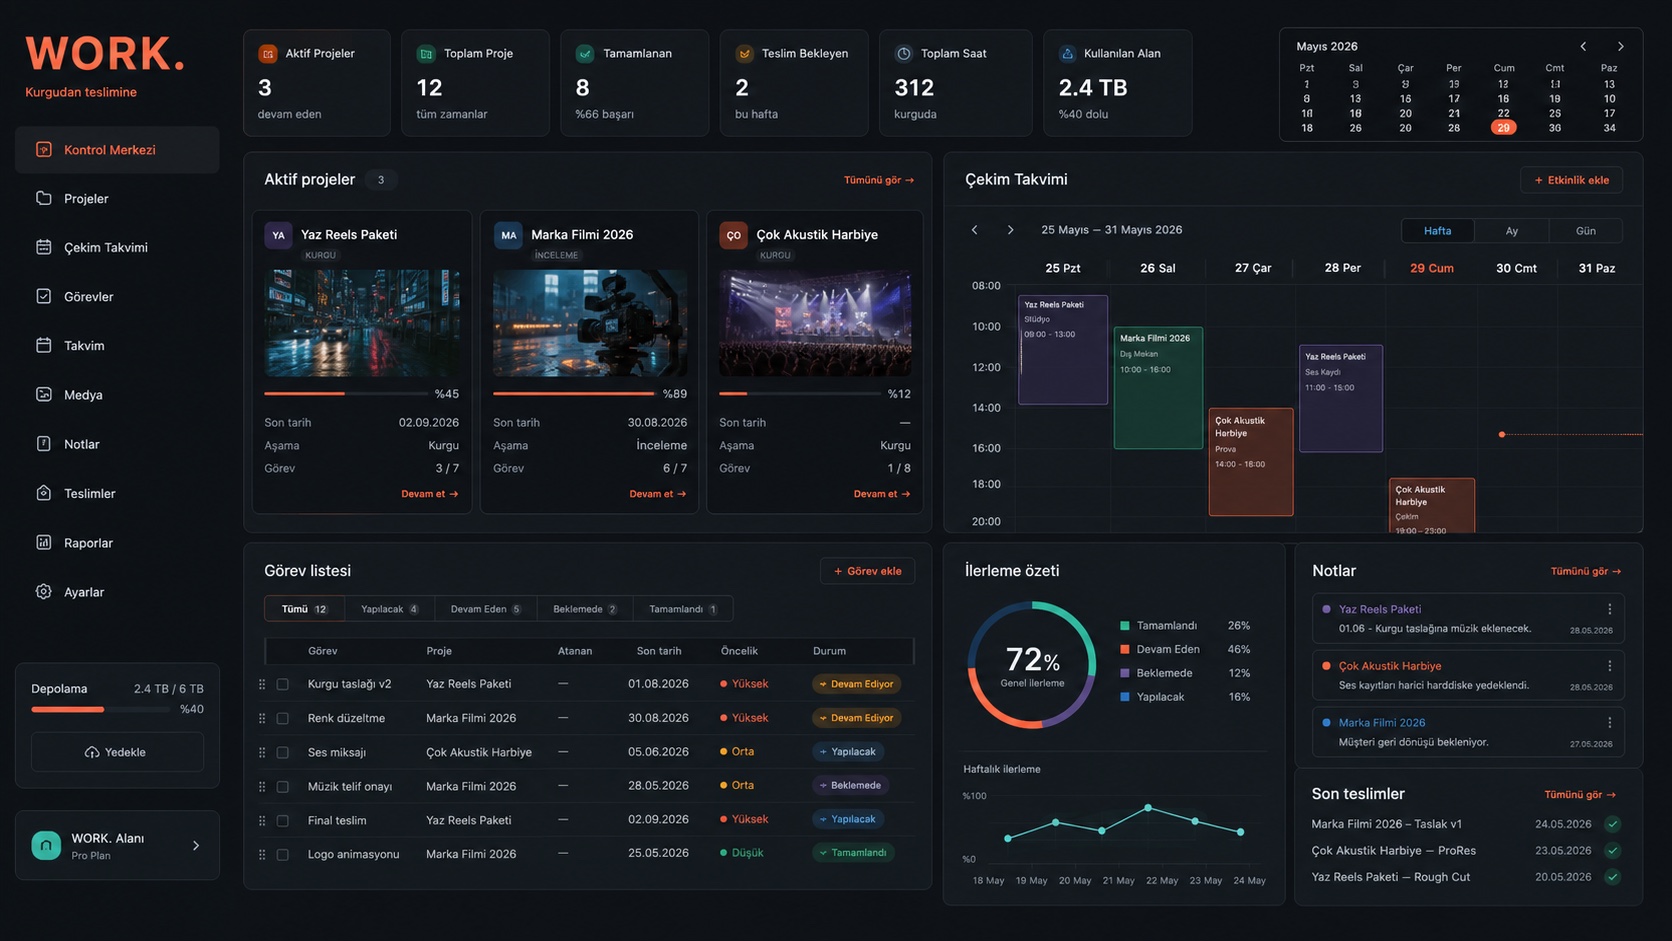This screenshot has height=941, width=1672.
Task: Go to next month in mini calendar
Action: pyautogui.click(x=1620, y=46)
